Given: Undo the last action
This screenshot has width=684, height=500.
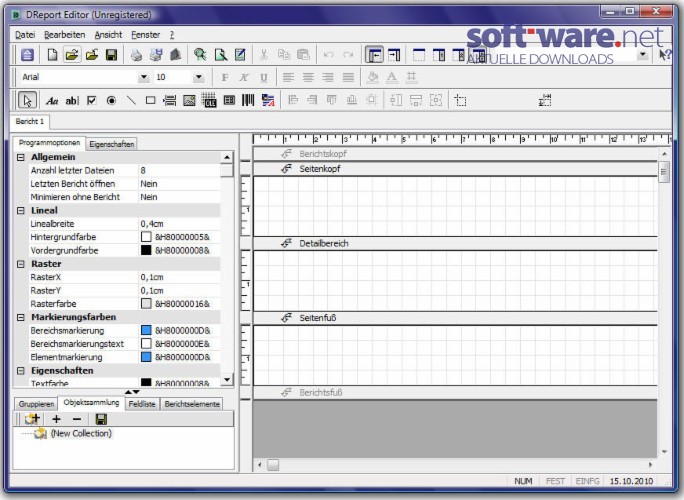Looking at the screenshot, I should click(x=328, y=55).
